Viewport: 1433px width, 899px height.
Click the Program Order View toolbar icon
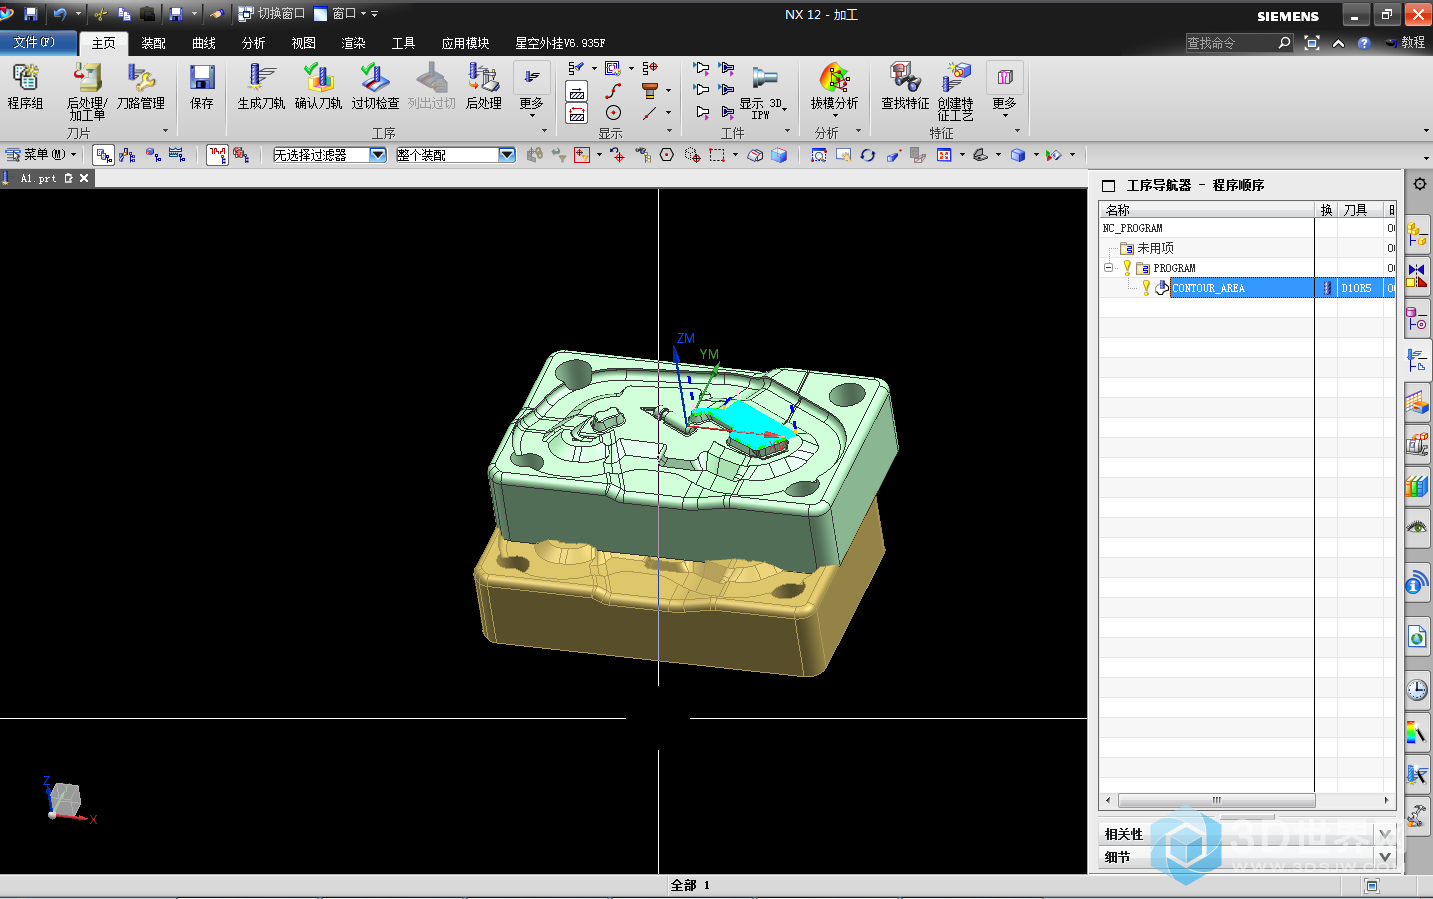[x=104, y=155]
